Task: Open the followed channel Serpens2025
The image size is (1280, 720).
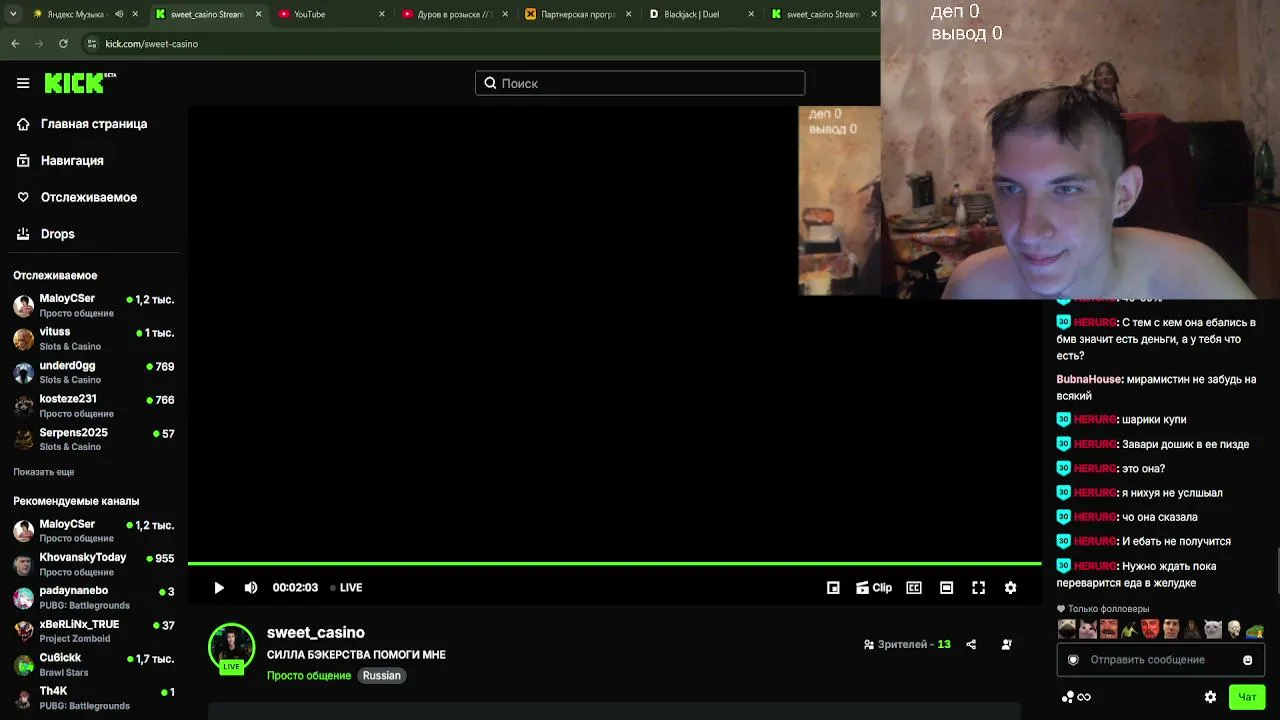Action: (93, 439)
